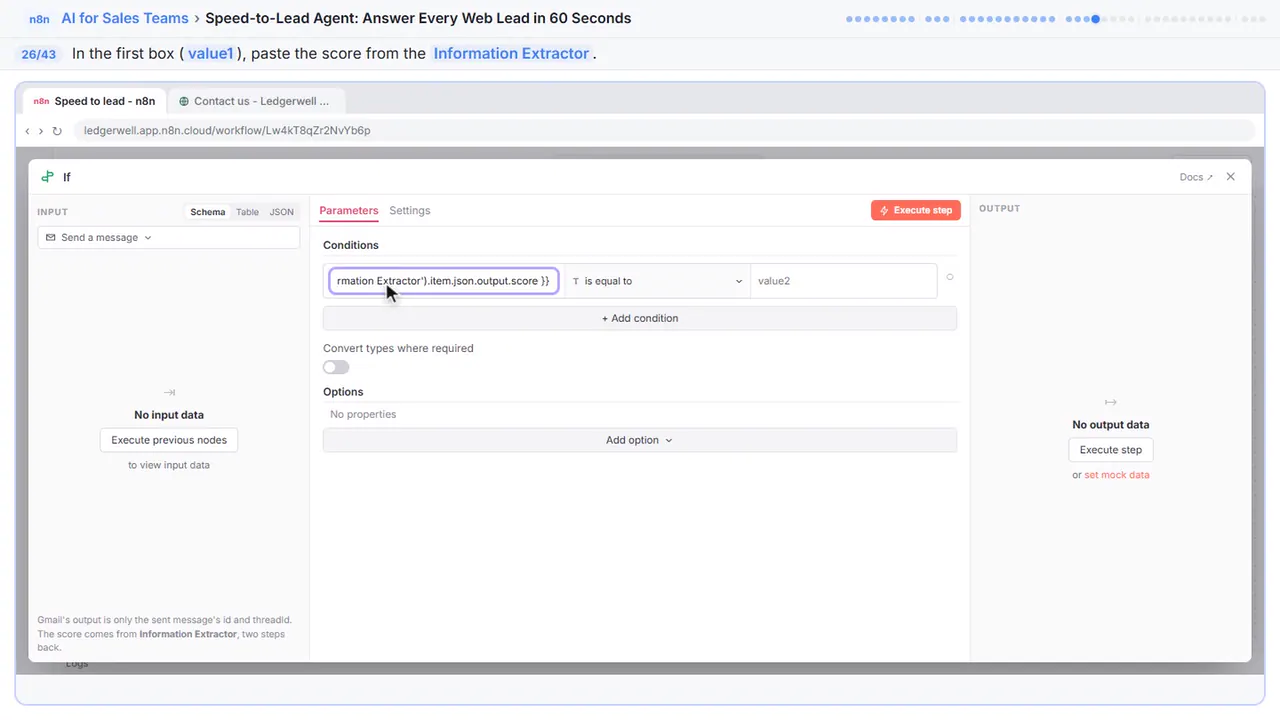Click the n8n favicon on Speed to lead tab
The image size is (1280, 720).
coord(41,101)
